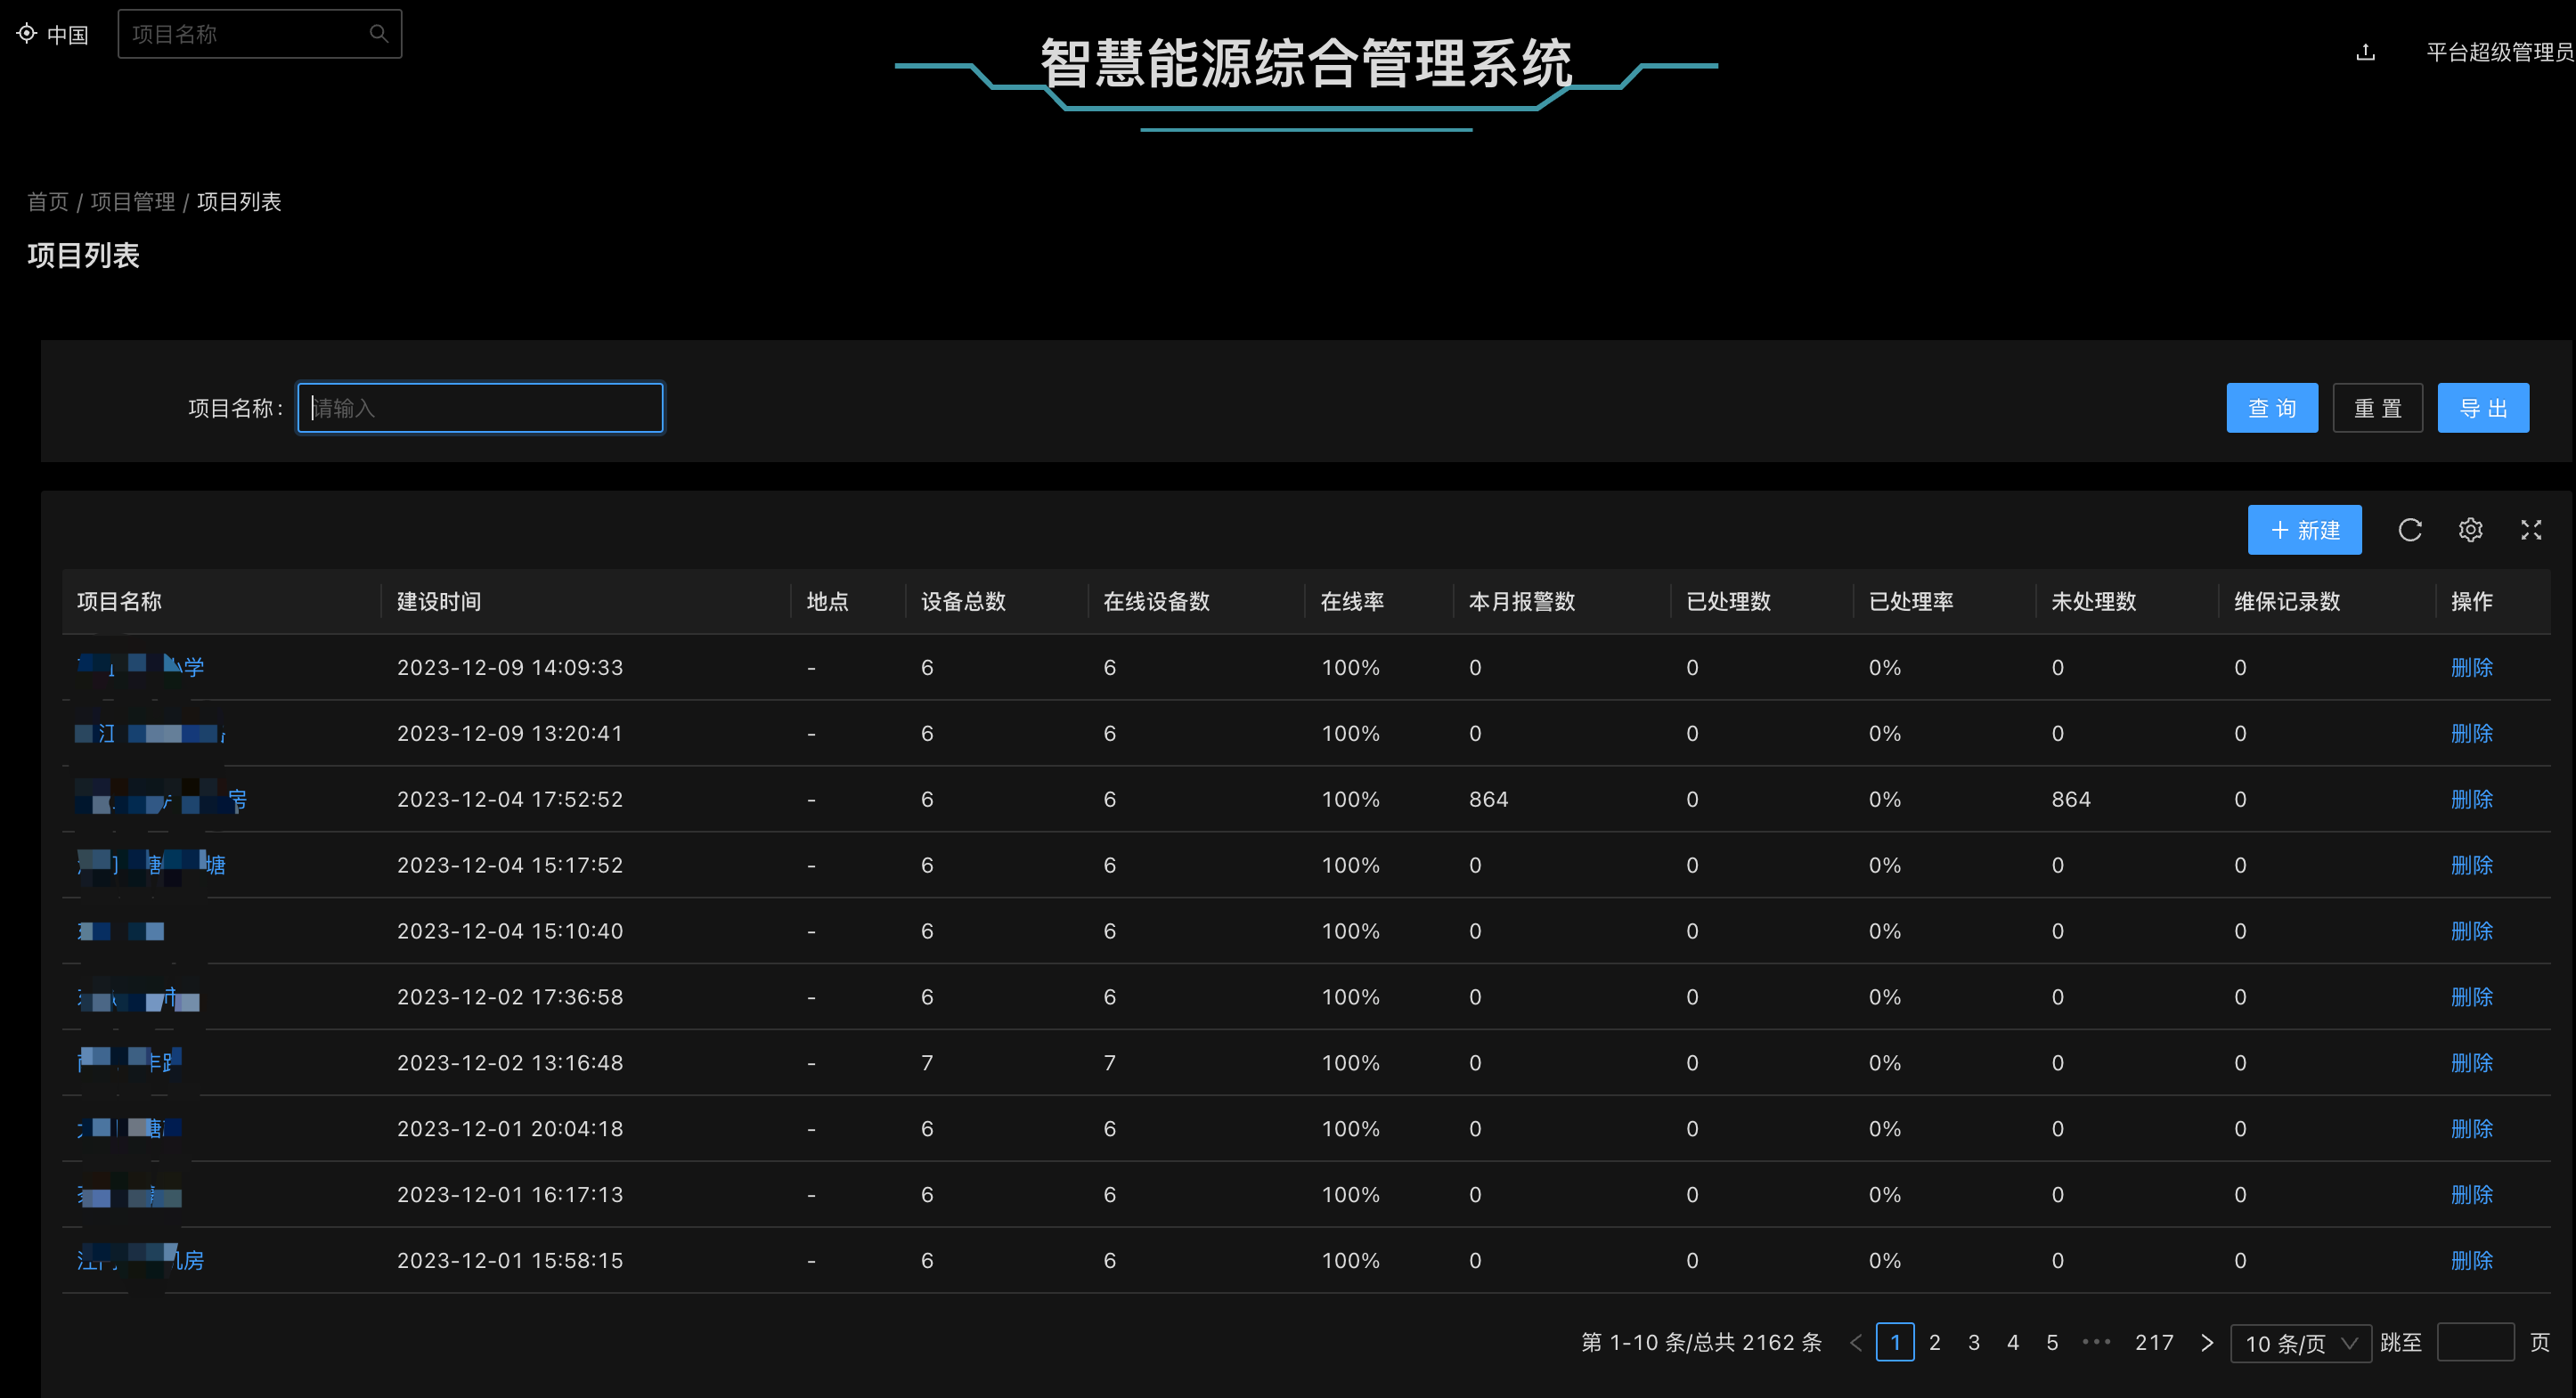Select page 5 in pagination
The width and height of the screenshot is (2576, 1398).
[x=2052, y=1342]
